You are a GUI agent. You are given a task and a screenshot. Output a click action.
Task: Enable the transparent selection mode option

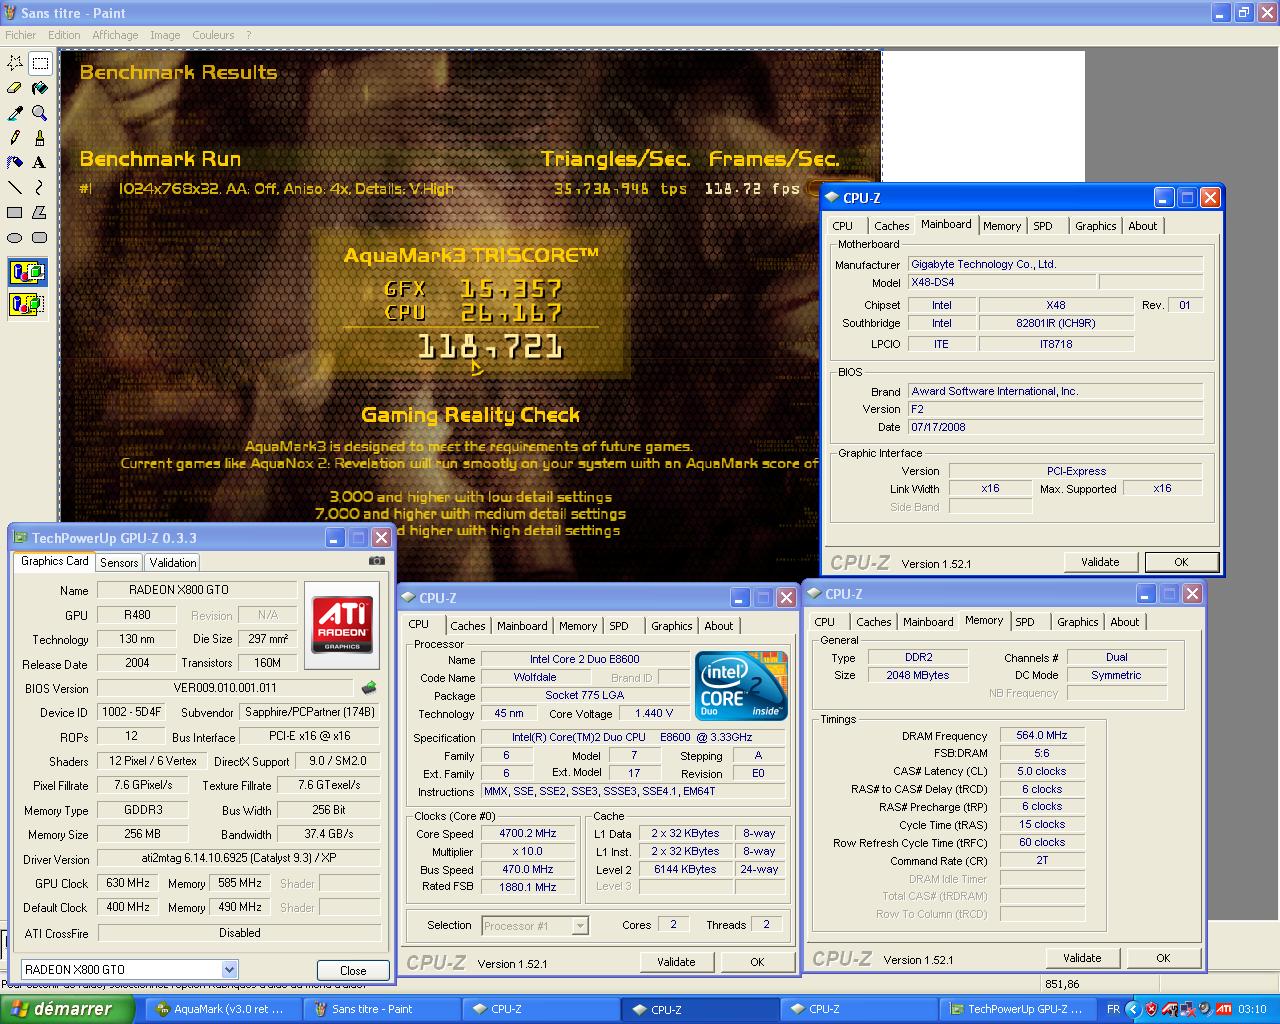[x=27, y=303]
